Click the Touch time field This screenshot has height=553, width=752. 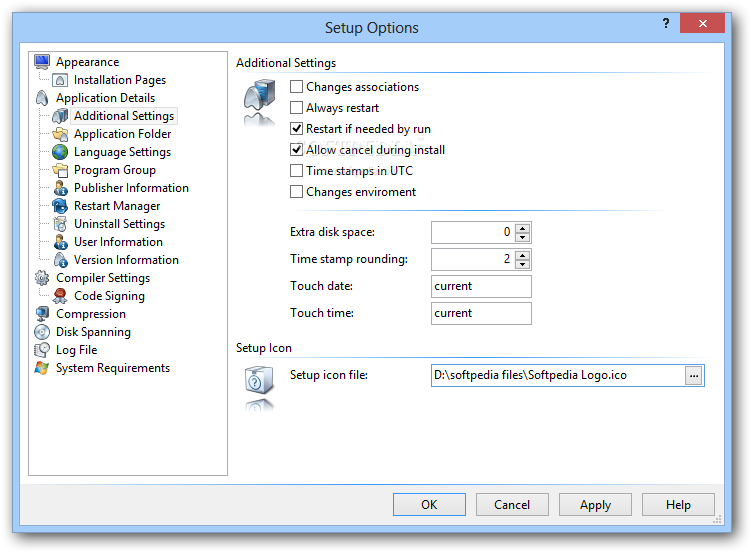481,313
